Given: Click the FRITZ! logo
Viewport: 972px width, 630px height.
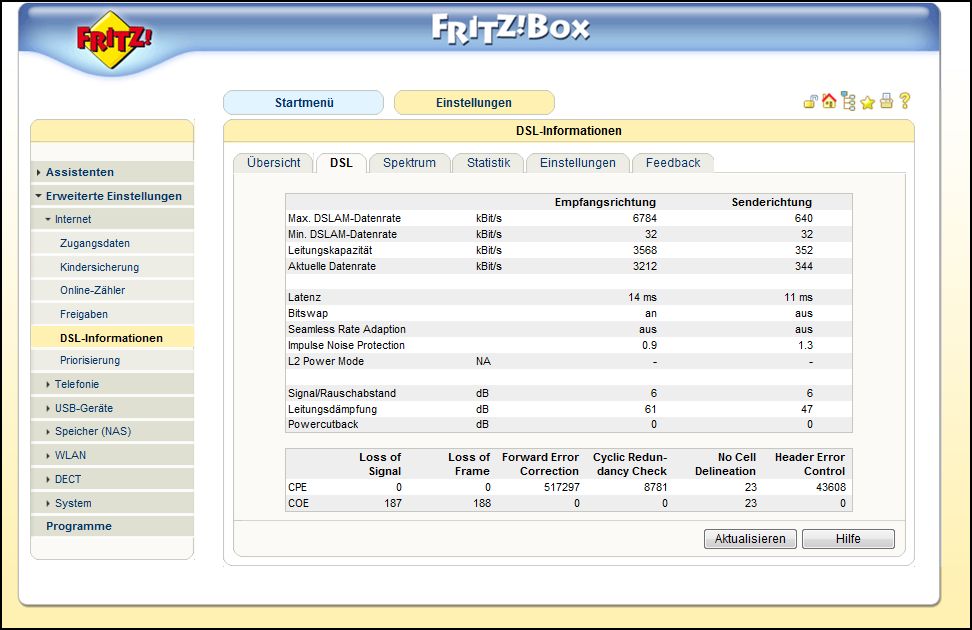Looking at the screenshot, I should (113, 40).
